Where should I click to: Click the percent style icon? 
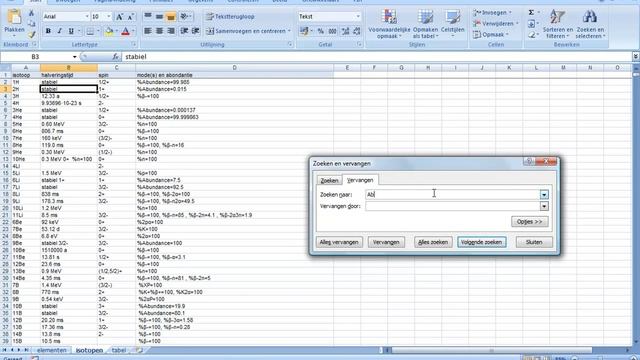coord(321,31)
